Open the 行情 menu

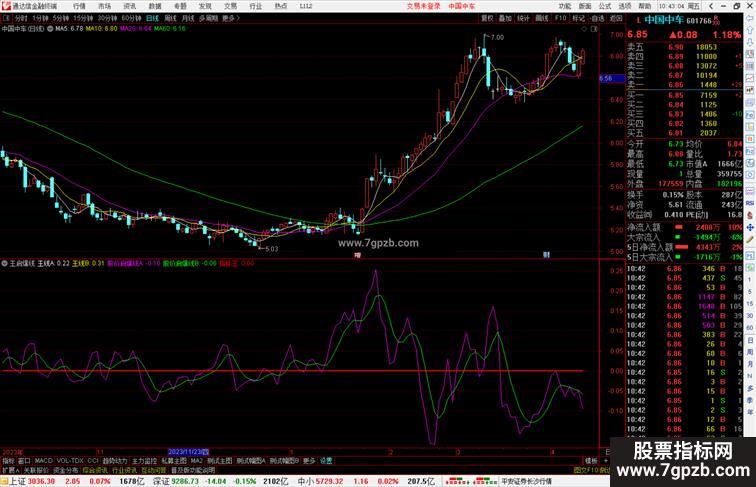[79, 6]
